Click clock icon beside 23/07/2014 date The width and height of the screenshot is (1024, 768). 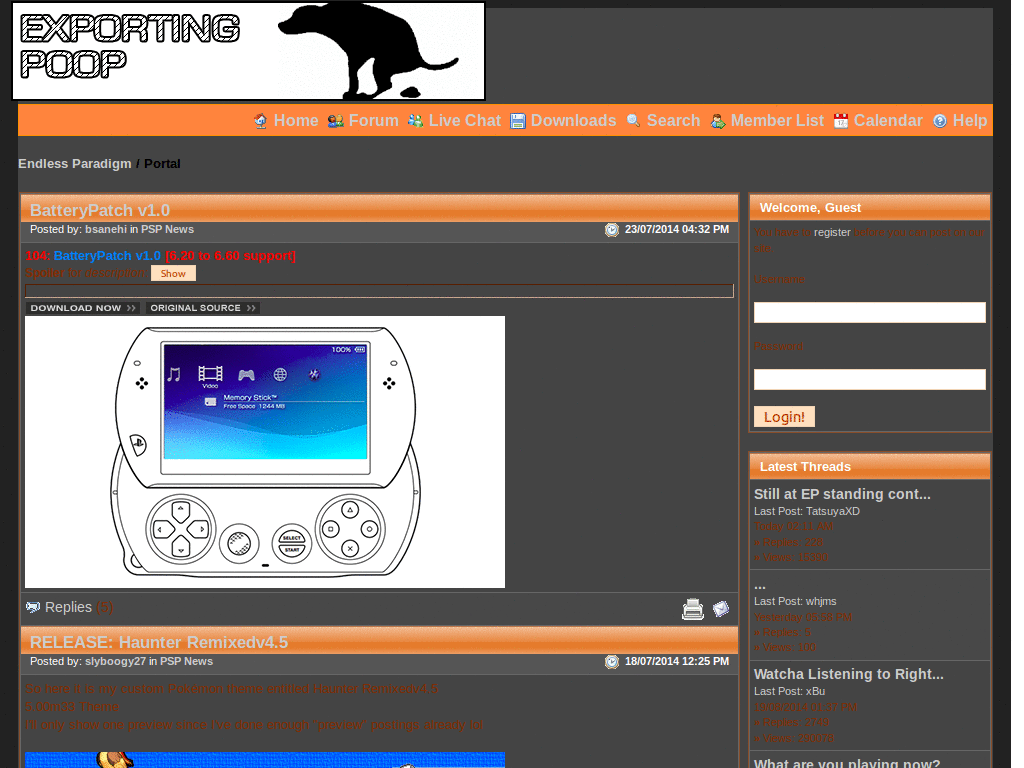coord(611,230)
